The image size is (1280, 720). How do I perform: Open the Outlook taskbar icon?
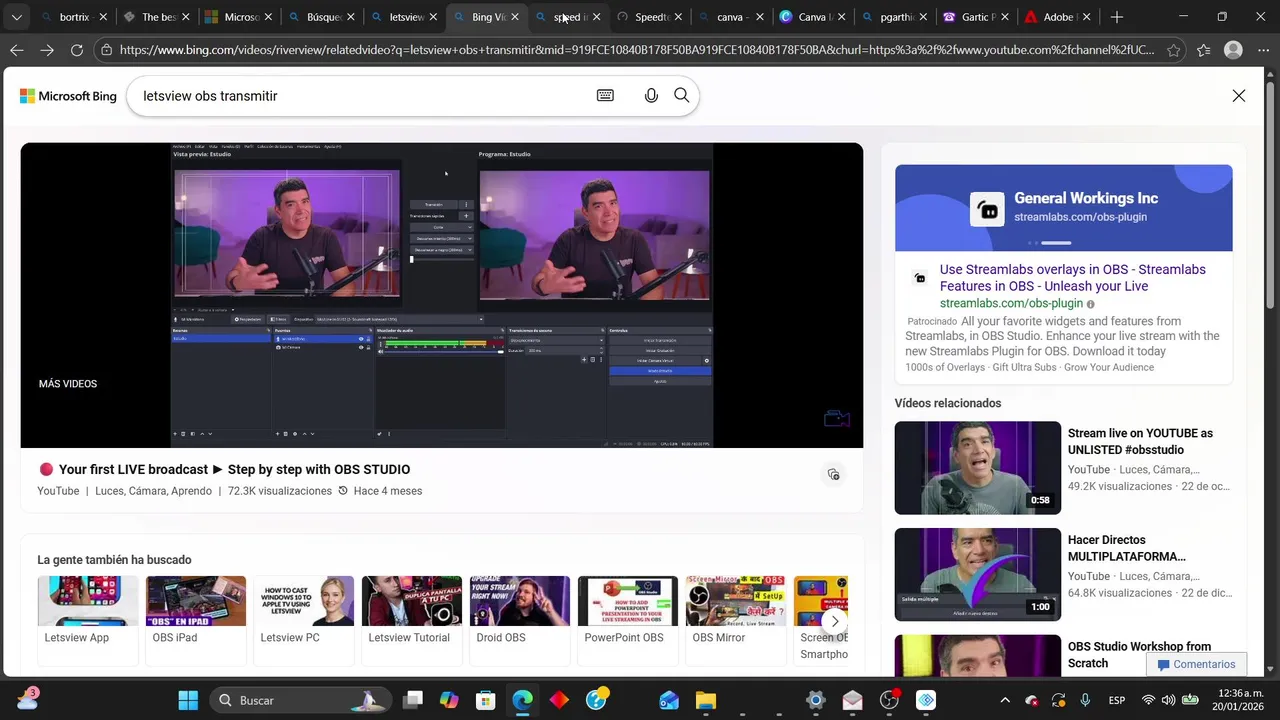click(x=669, y=700)
